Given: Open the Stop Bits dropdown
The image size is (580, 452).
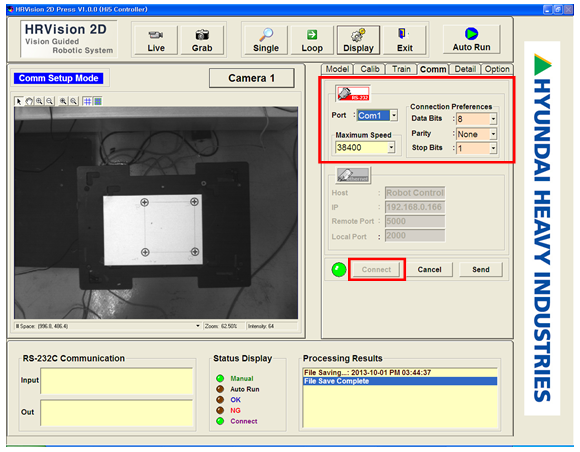Looking at the screenshot, I should pyautogui.click(x=493, y=148).
